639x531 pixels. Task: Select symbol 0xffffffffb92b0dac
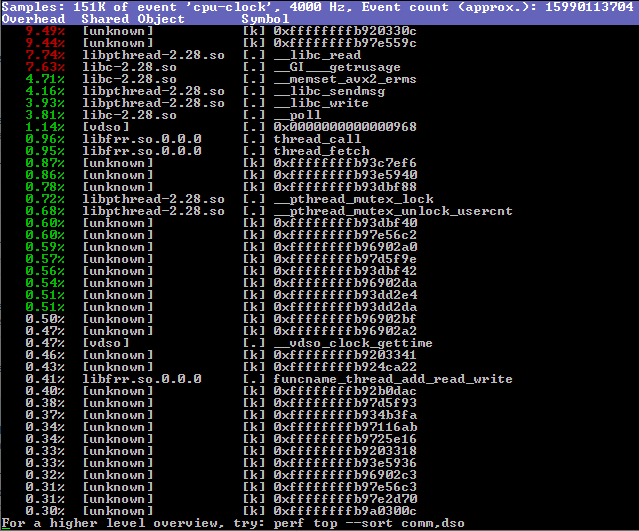pyautogui.click(x=345, y=391)
